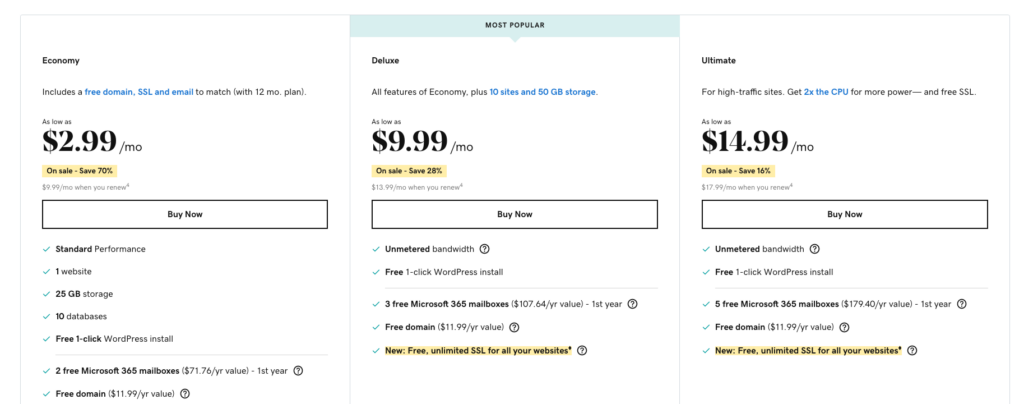Click Deluxe 'On sale - Save 28%' badge

(x=409, y=171)
